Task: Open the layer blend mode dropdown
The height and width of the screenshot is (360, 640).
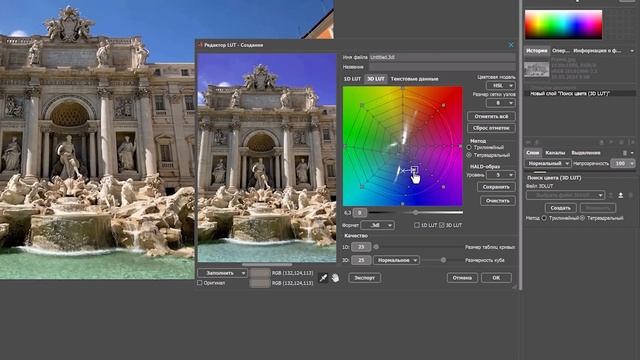Action: point(548,163)
